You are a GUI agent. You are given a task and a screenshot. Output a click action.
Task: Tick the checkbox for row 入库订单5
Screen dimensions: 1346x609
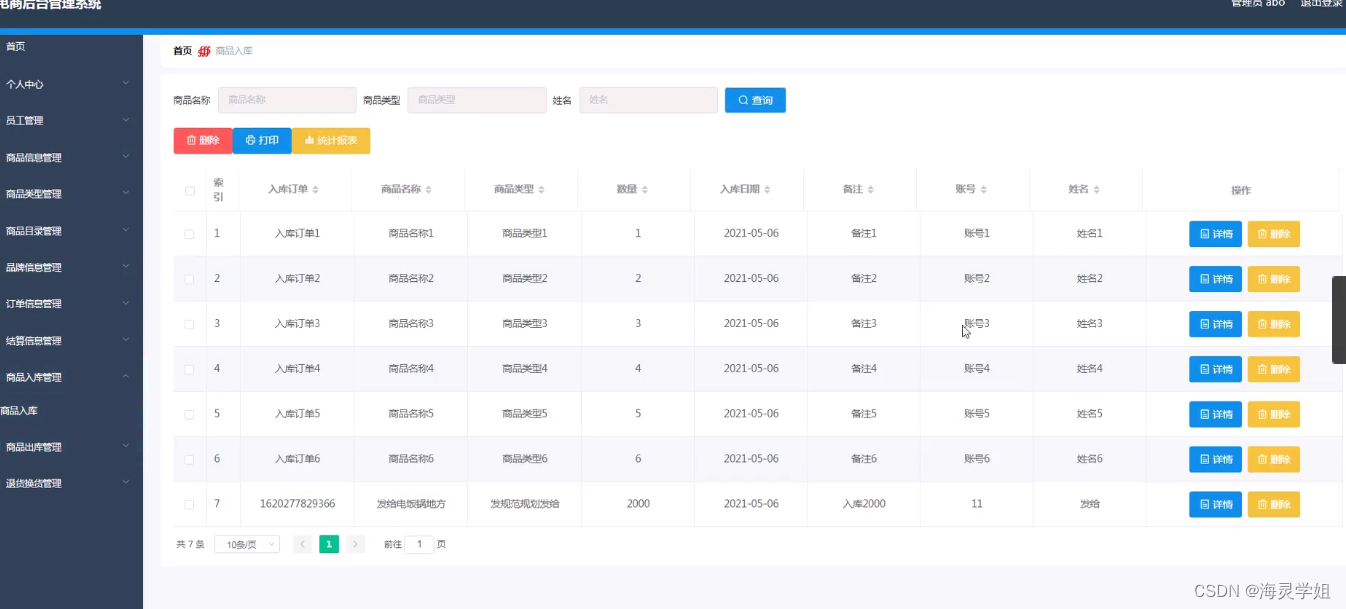tap(189, 414)
